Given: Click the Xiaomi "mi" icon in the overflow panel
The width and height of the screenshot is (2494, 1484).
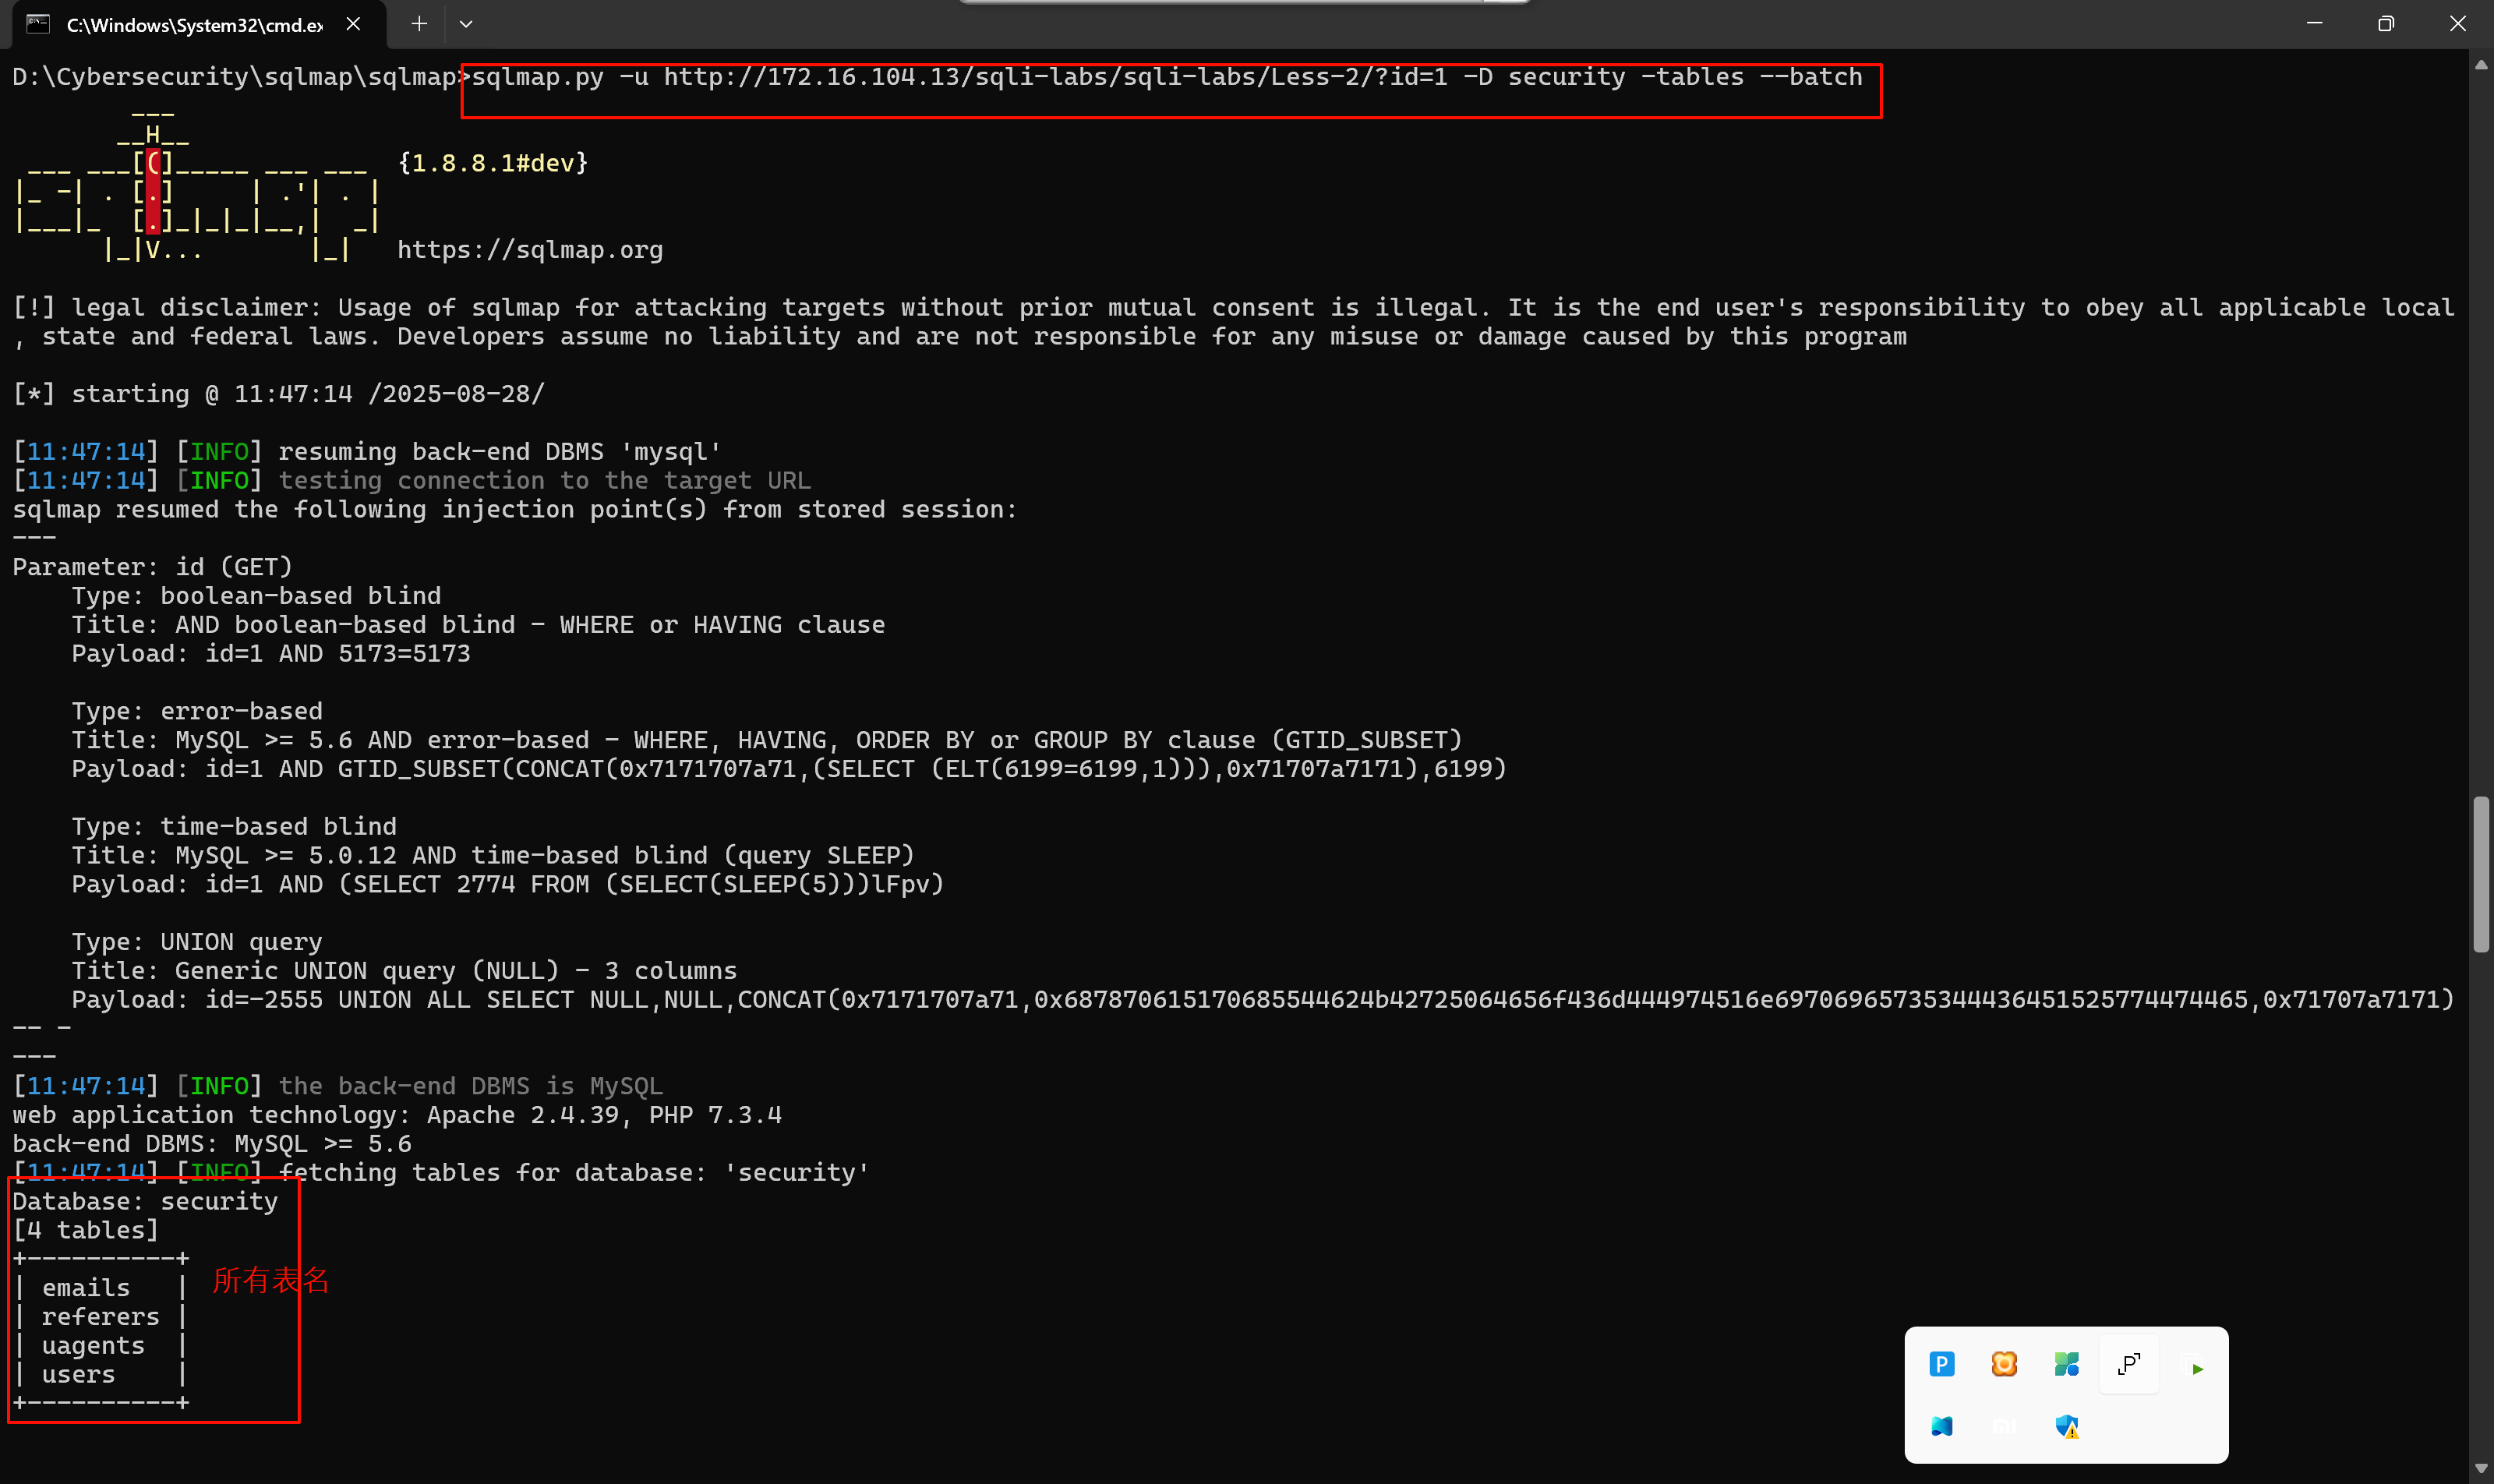Looking at the screenshot, I should [2005, 1427].
